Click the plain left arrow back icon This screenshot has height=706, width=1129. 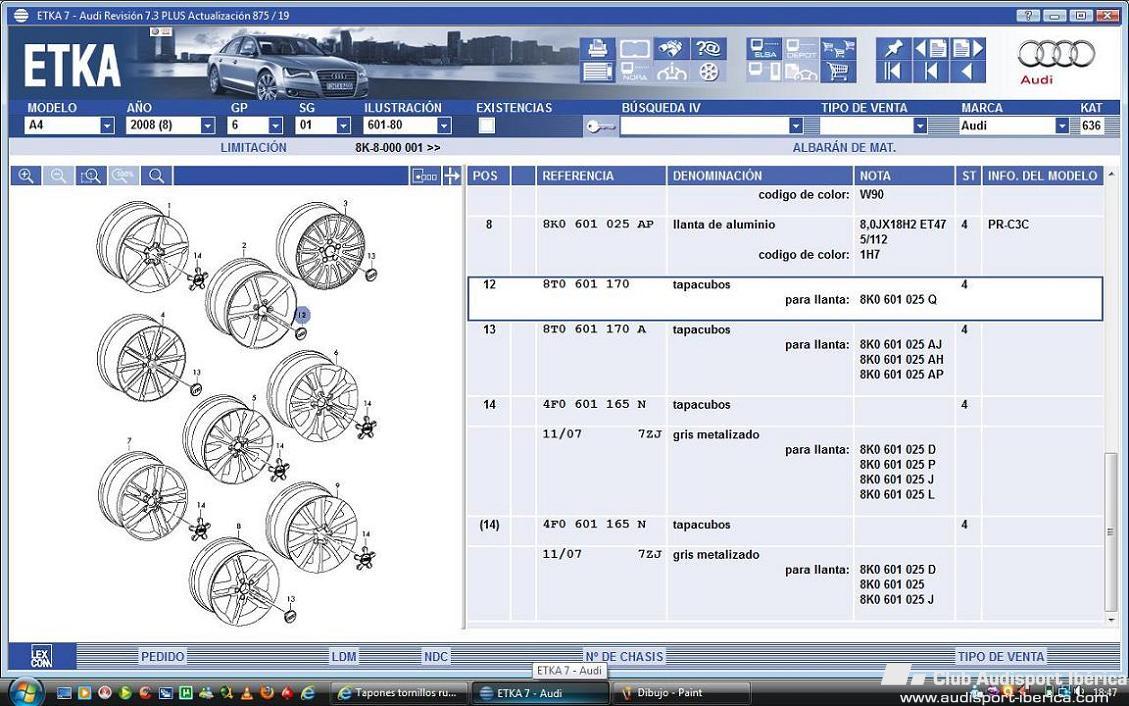[968, 71]
